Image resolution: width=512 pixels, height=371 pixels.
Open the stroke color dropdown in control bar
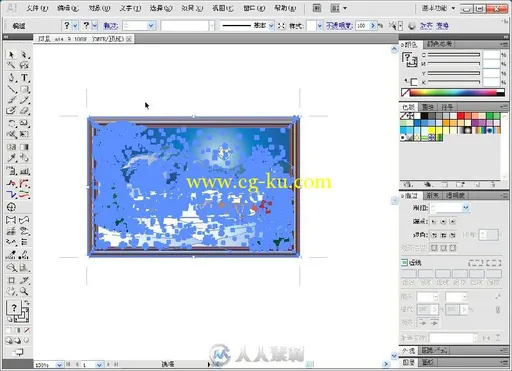pyautogui.click(x=95, y=25)
